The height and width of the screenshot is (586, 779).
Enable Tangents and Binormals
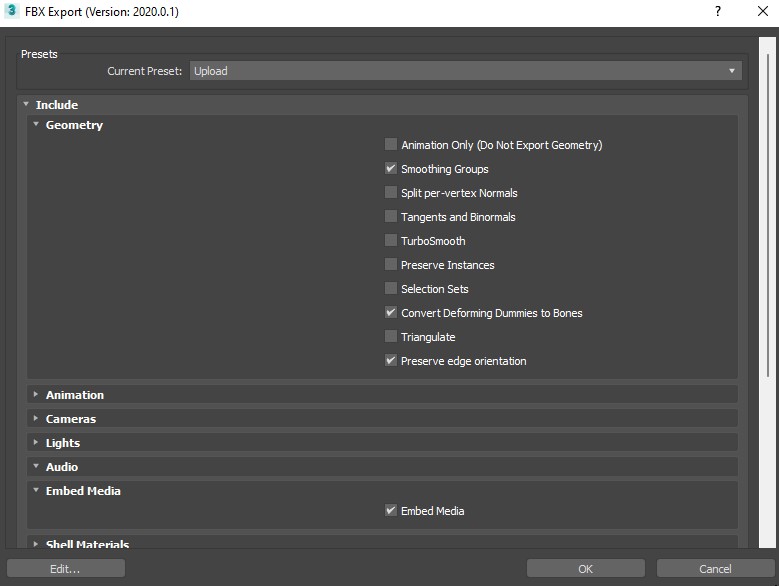tap(391, 217)
